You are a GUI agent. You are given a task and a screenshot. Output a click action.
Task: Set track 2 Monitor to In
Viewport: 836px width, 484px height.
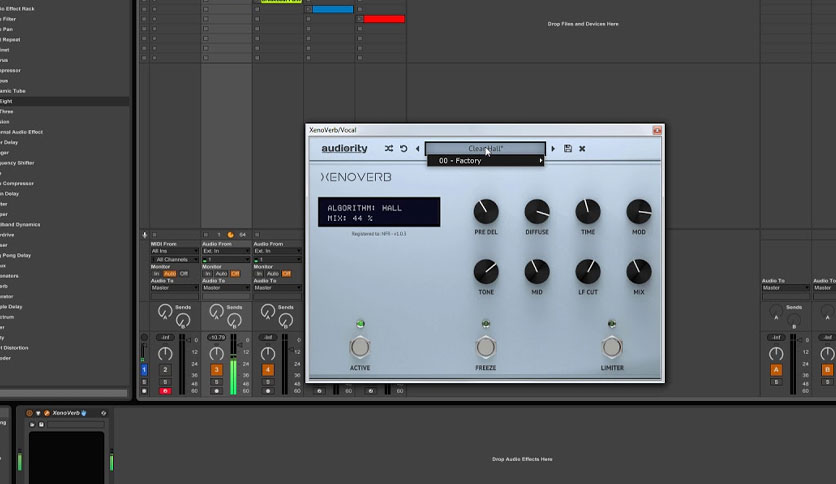[156, 273]
